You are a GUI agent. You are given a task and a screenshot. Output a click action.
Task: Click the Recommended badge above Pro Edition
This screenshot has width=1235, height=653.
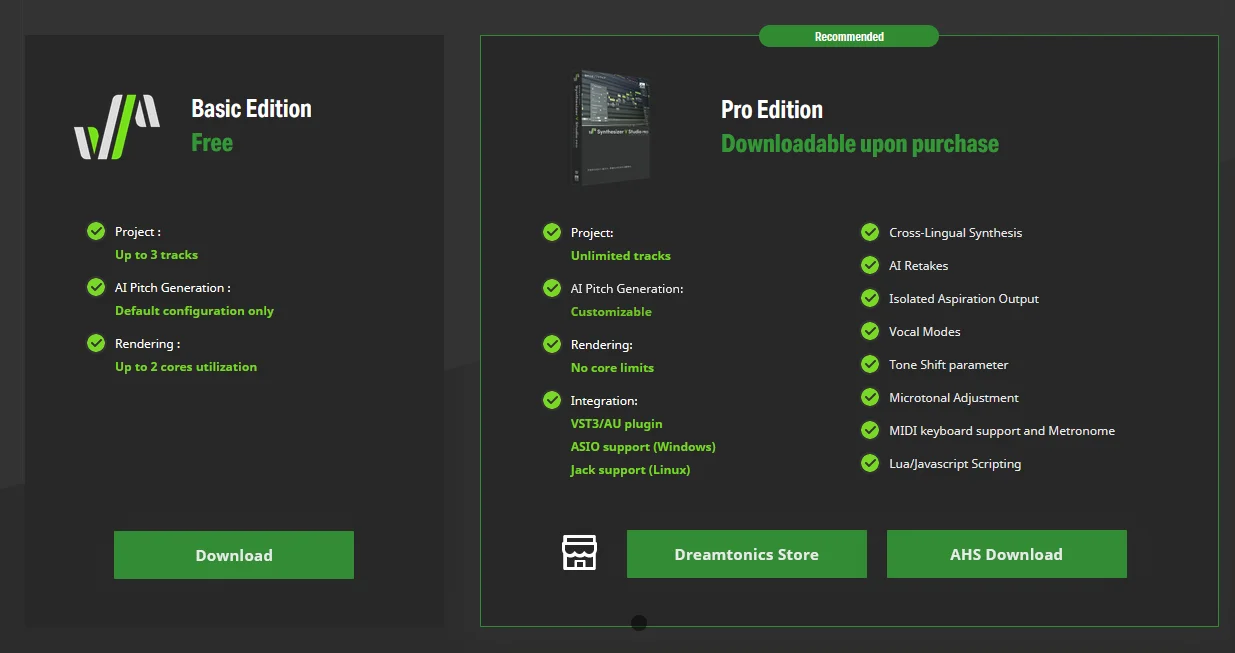pos(849,37)
